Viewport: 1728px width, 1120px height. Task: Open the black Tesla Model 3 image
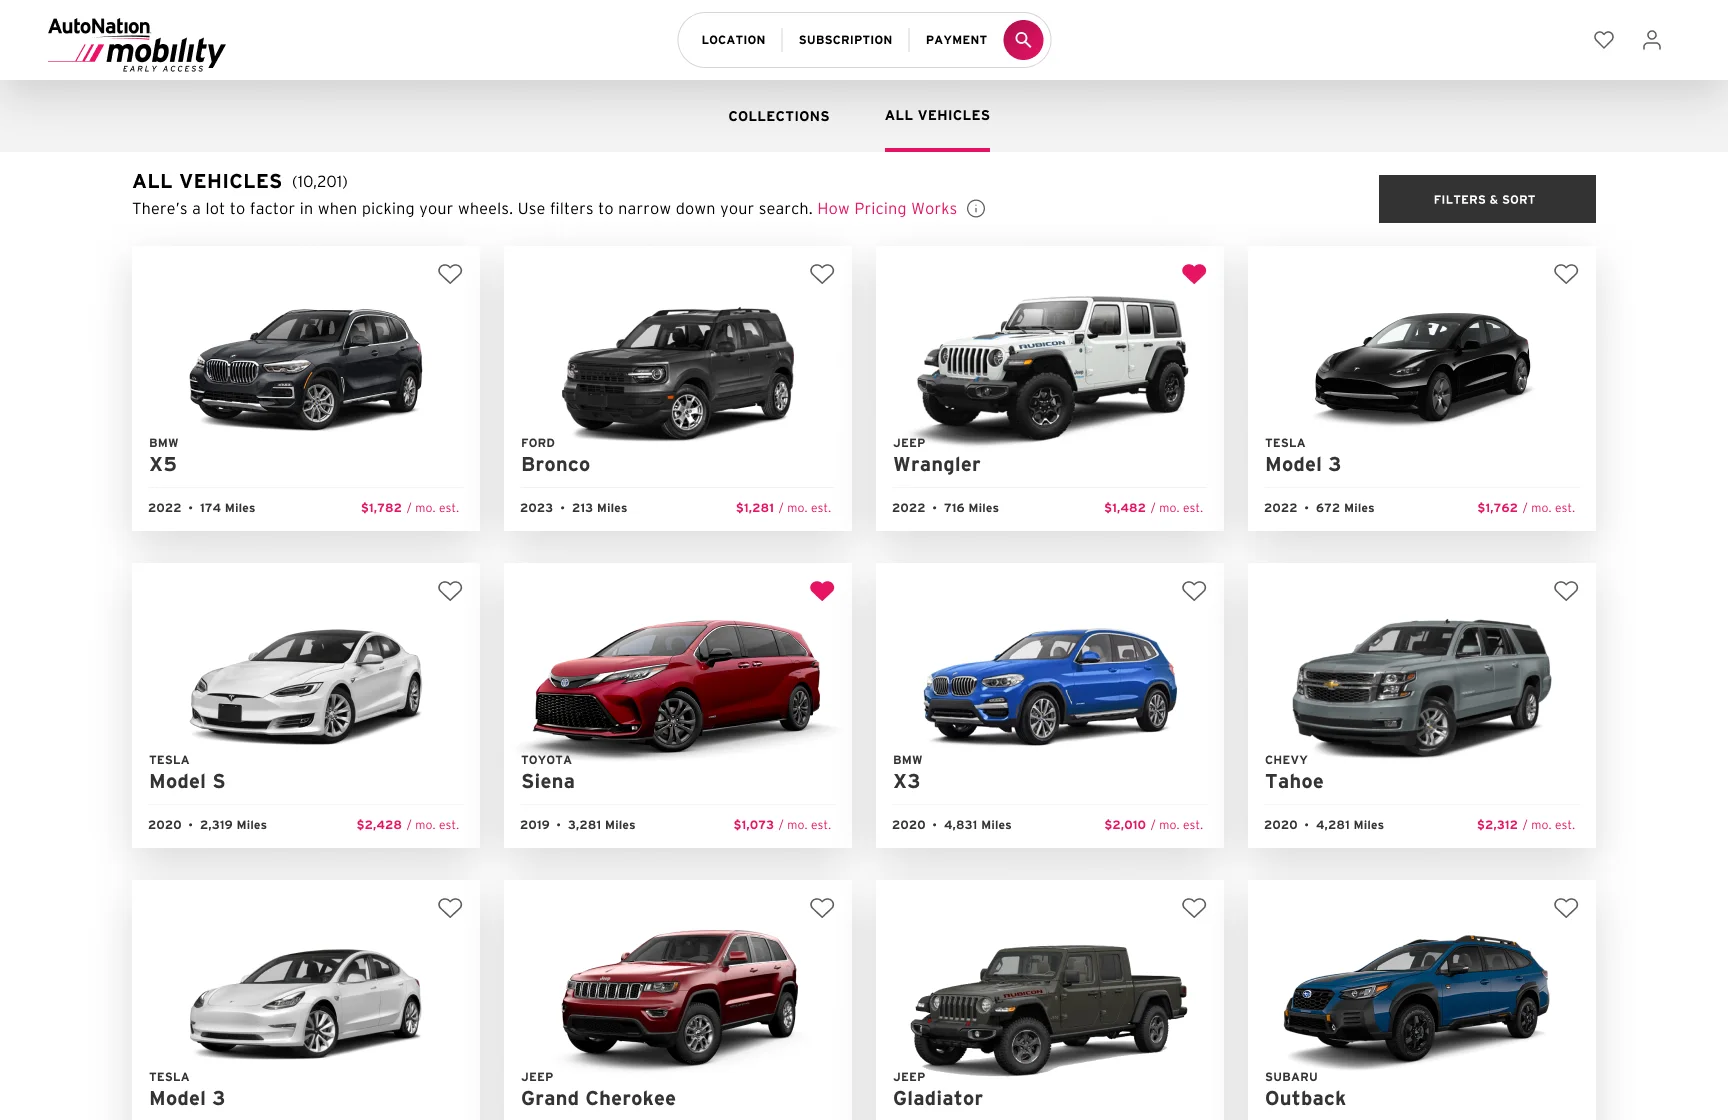(1422, 366)
